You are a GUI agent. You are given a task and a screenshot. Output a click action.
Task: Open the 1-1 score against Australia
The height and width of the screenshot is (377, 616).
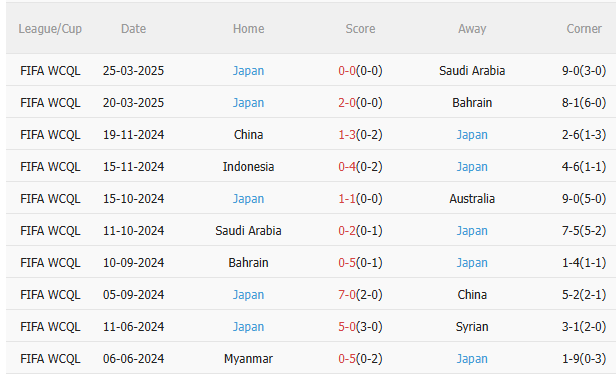[x=347, y=199]
